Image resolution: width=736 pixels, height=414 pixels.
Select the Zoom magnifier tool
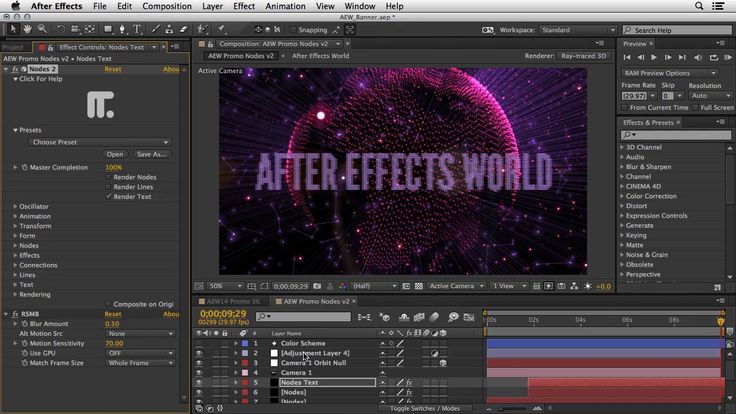pyautogui.click(x=41, y=30)
